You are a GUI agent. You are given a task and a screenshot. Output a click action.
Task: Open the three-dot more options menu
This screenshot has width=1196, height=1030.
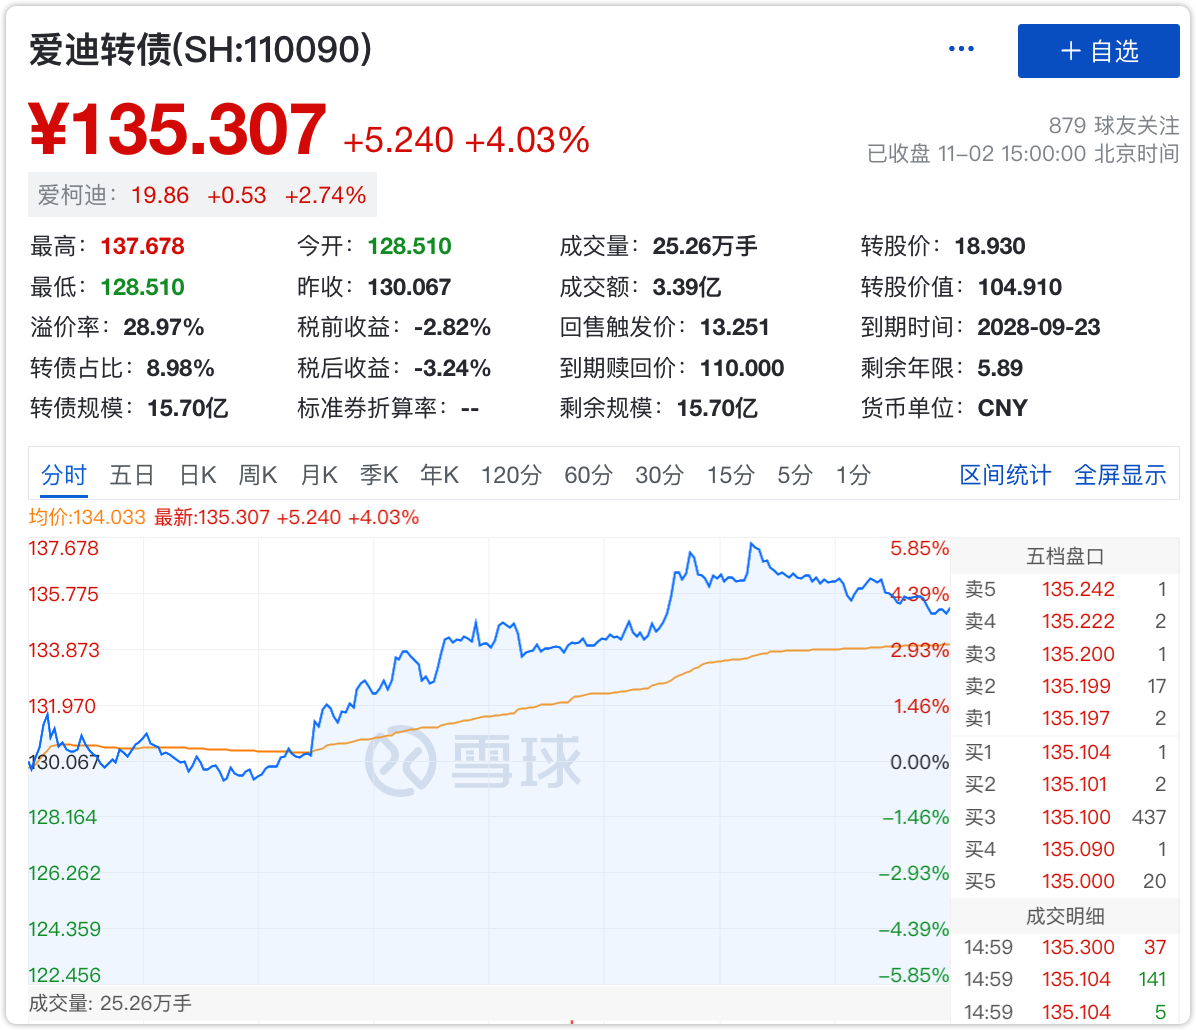point(961,50)
